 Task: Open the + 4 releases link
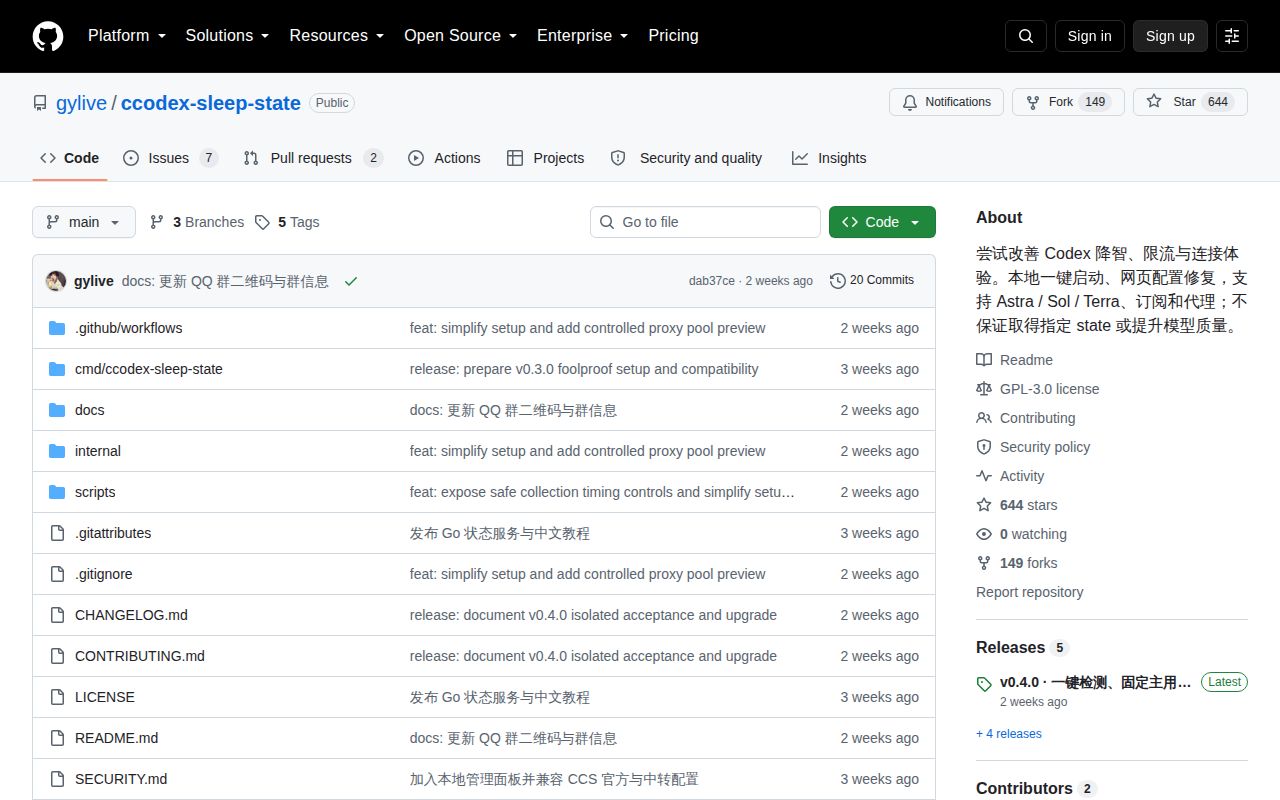point(1009,734)
